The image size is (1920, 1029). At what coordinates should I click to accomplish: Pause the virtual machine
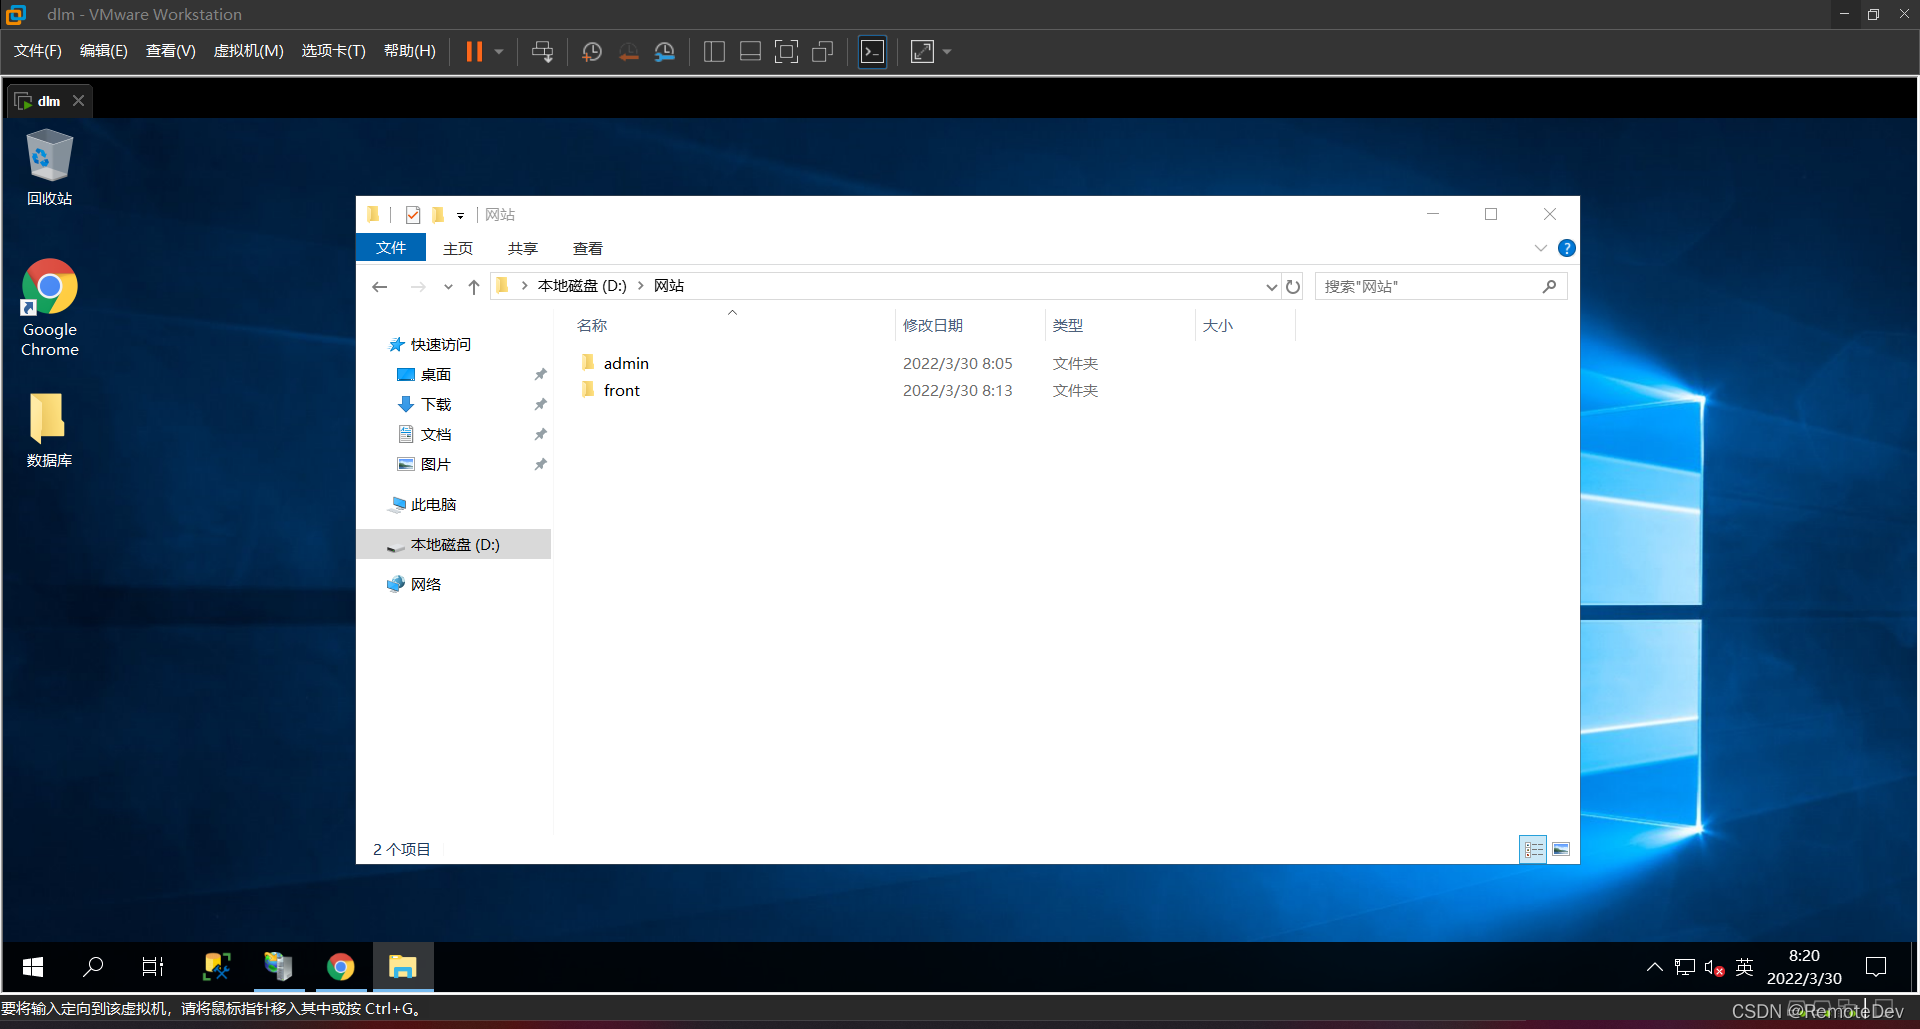pos(474,51)
